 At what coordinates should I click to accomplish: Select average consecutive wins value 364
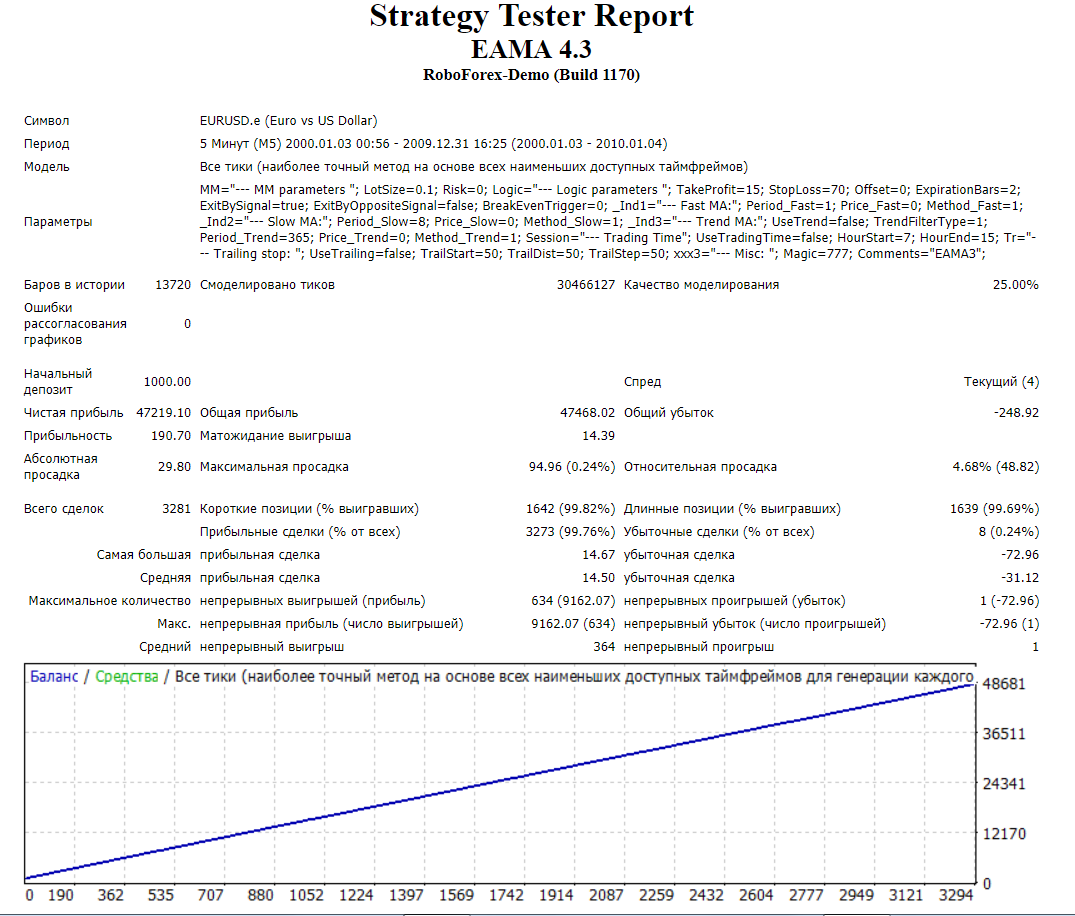(604, 647)
